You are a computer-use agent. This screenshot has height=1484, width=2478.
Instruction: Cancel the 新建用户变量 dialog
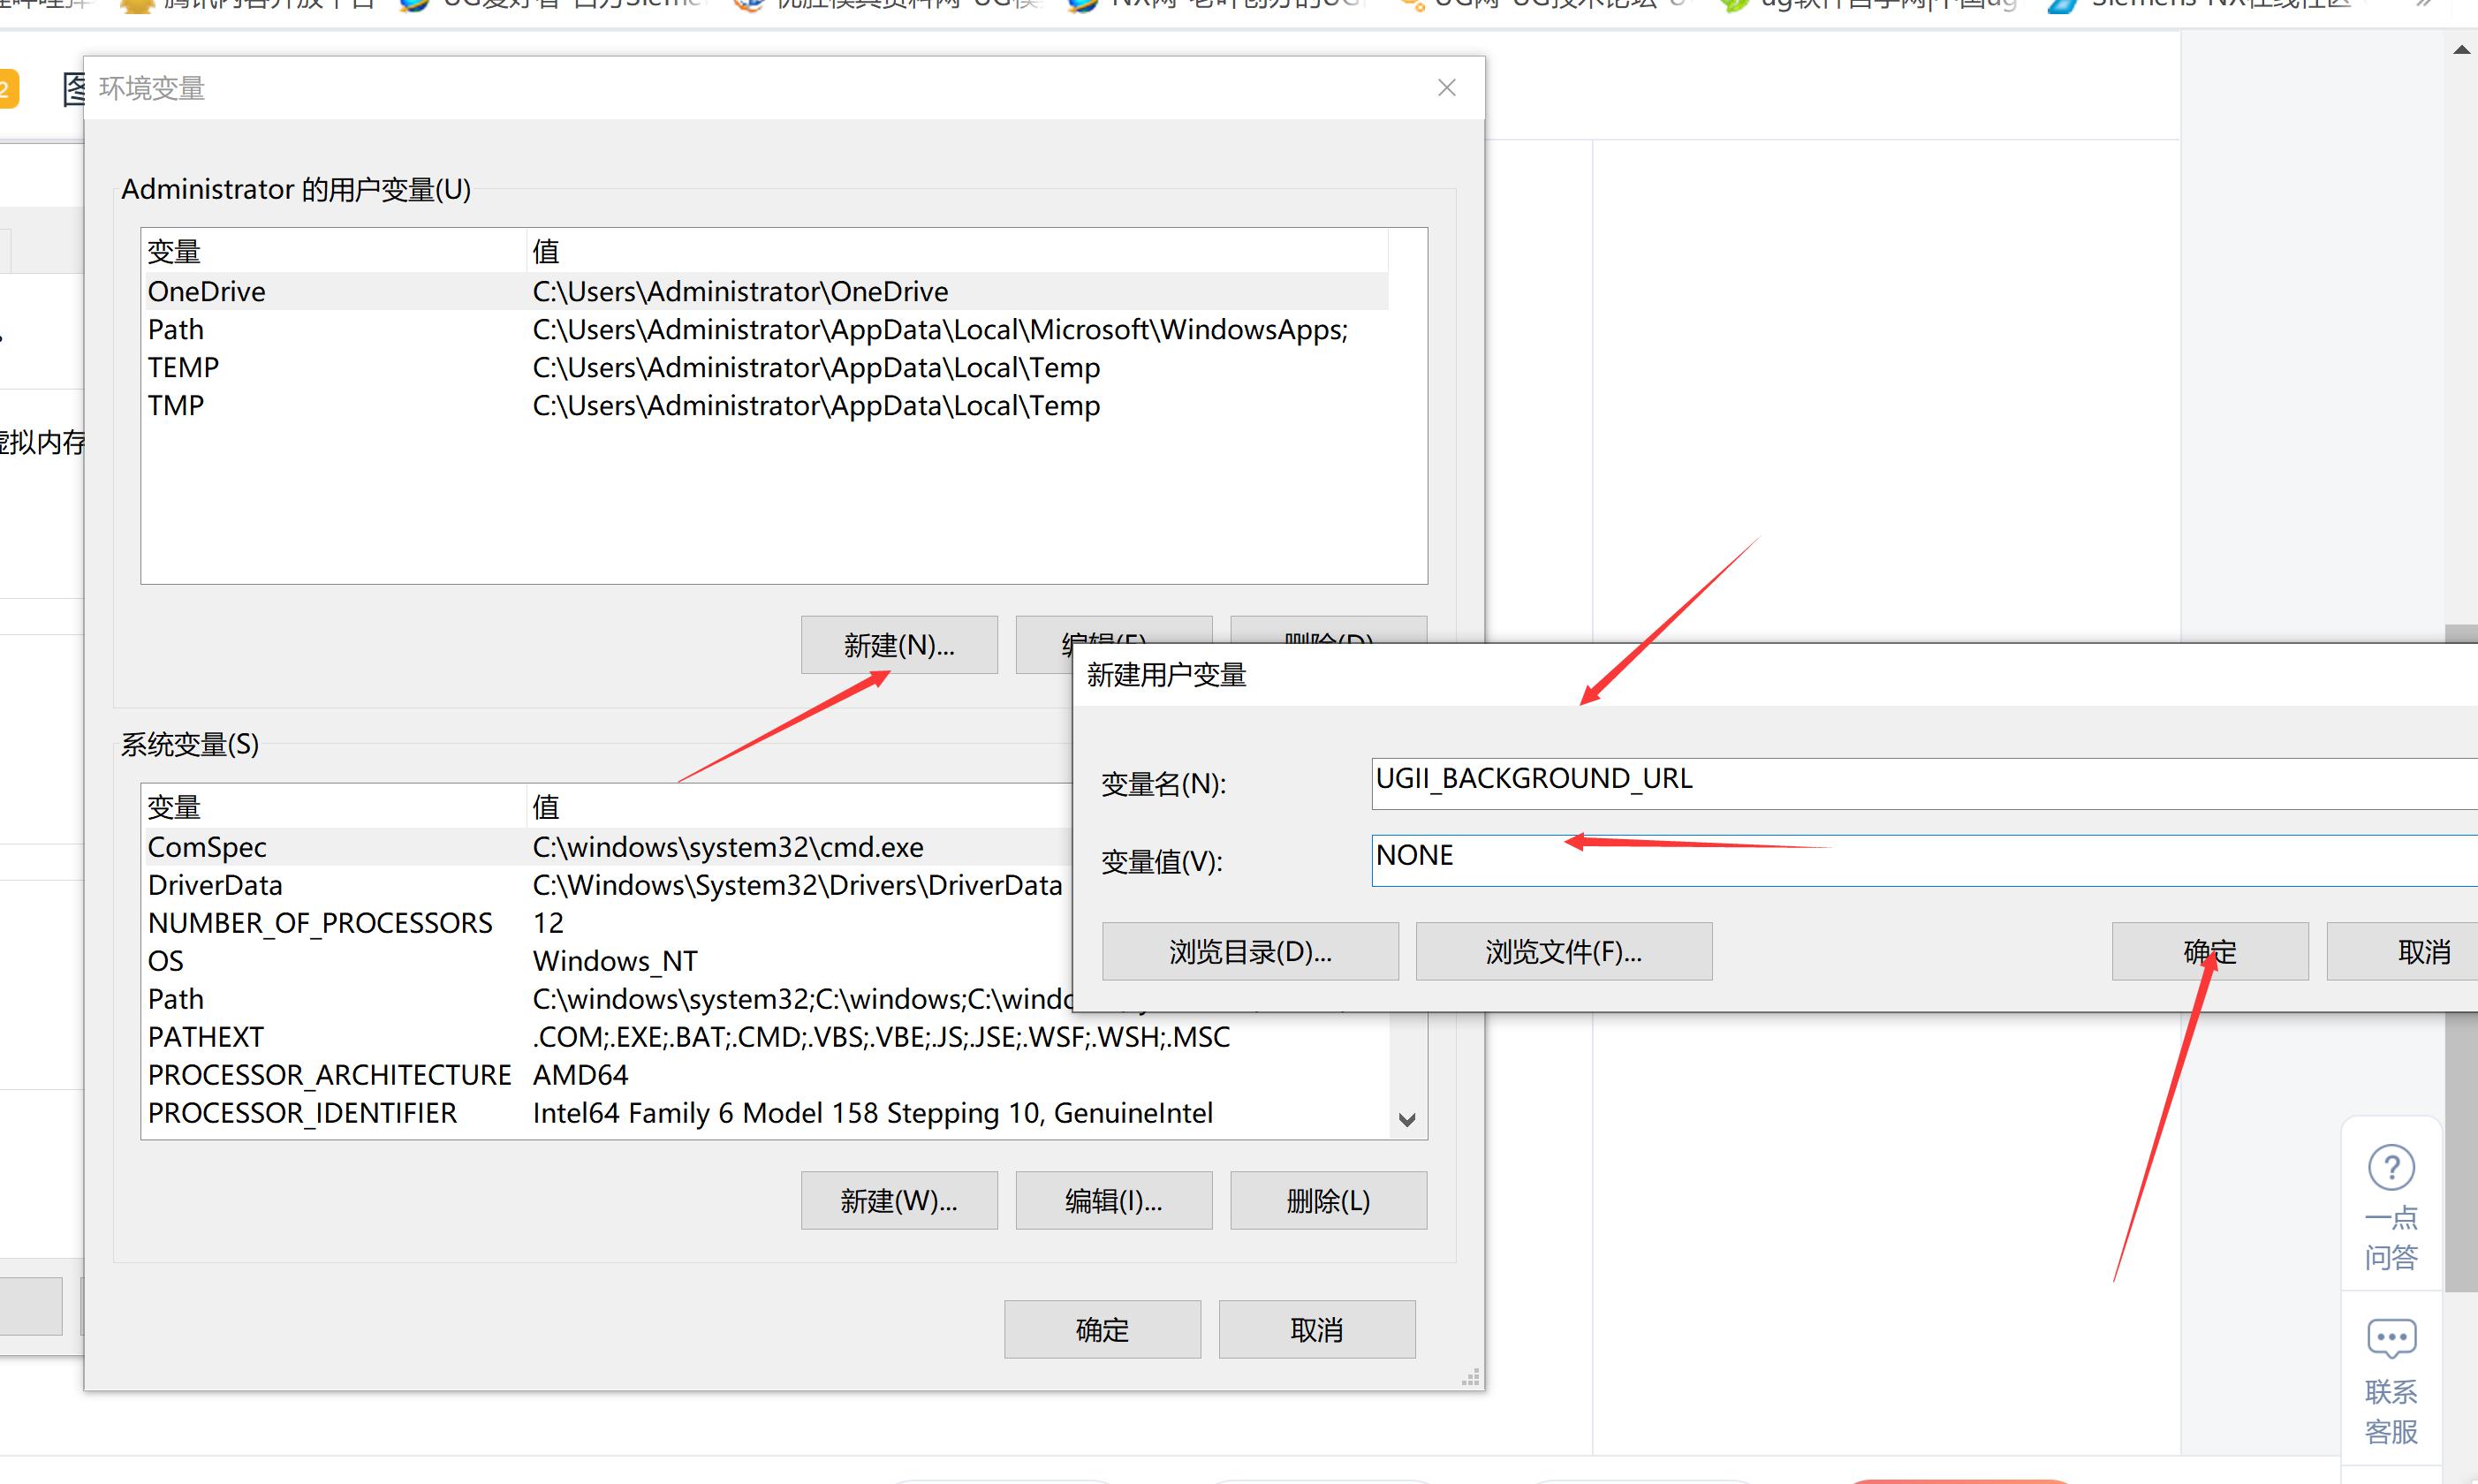click(2423, 951)
